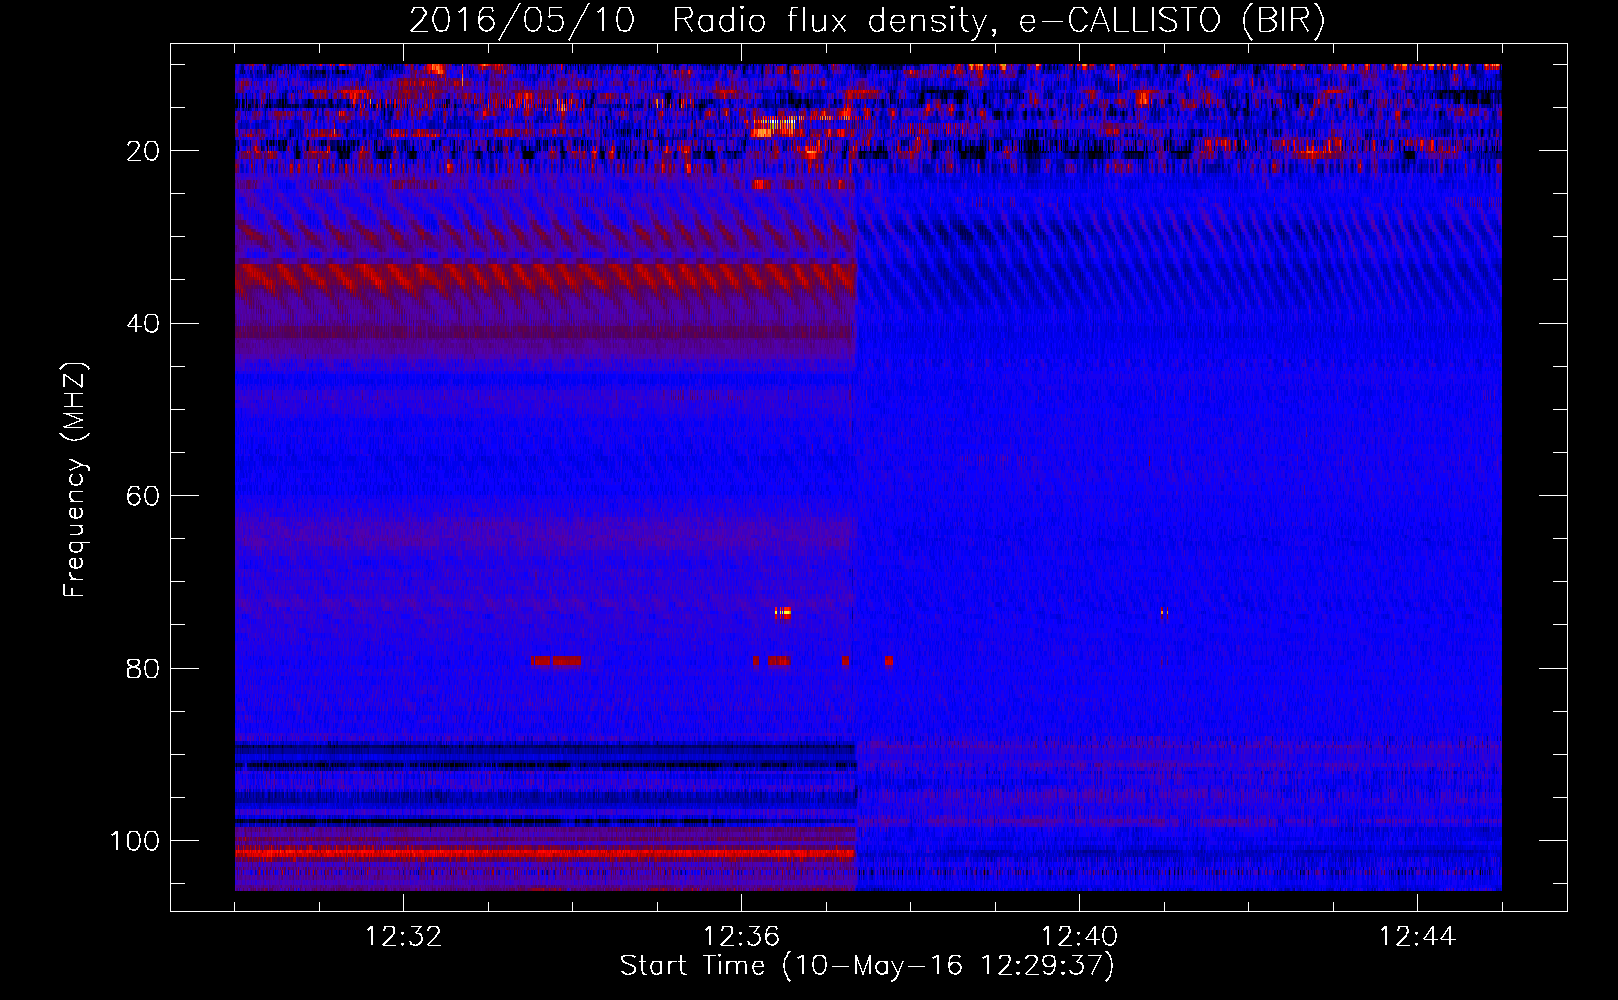Click the 'Start Time (10-May-16 12:29:37)' label
This screenshot has width=1618, height=1000.
click(867, 966)
